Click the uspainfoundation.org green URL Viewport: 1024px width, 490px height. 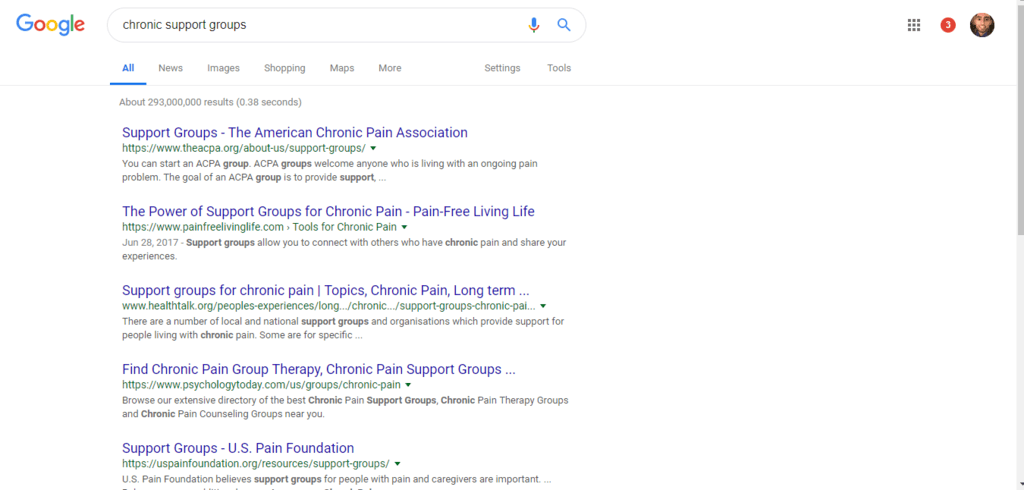[255, 464]
